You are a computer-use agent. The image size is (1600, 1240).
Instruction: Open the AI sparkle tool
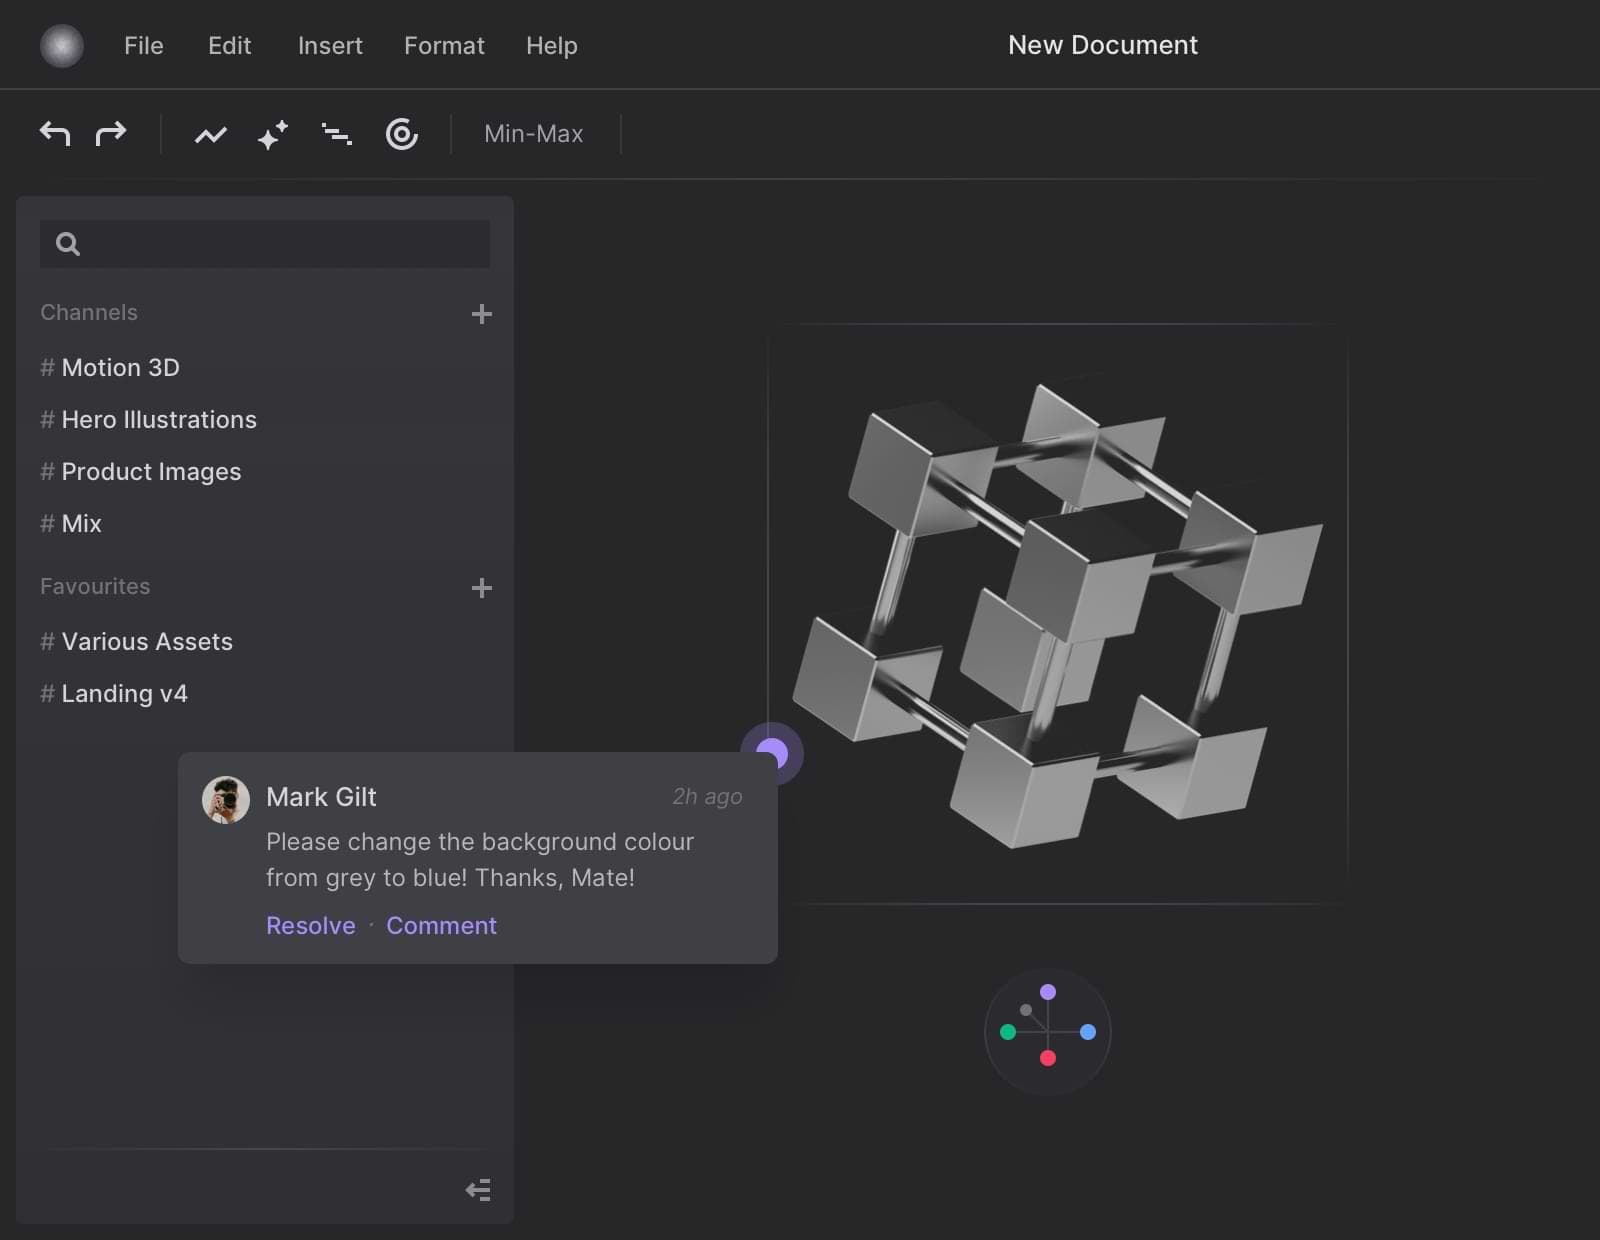pos(272,134)
